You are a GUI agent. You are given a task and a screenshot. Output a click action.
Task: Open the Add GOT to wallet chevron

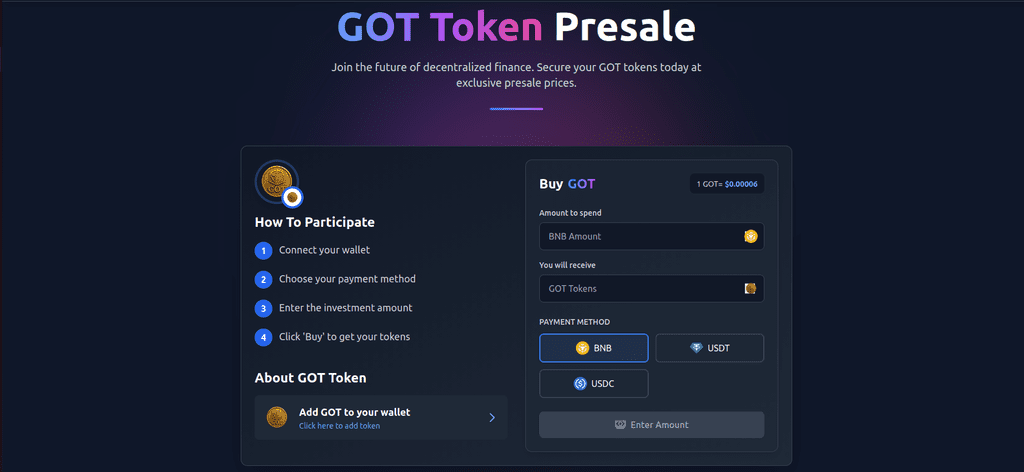[x=492, y=417]
